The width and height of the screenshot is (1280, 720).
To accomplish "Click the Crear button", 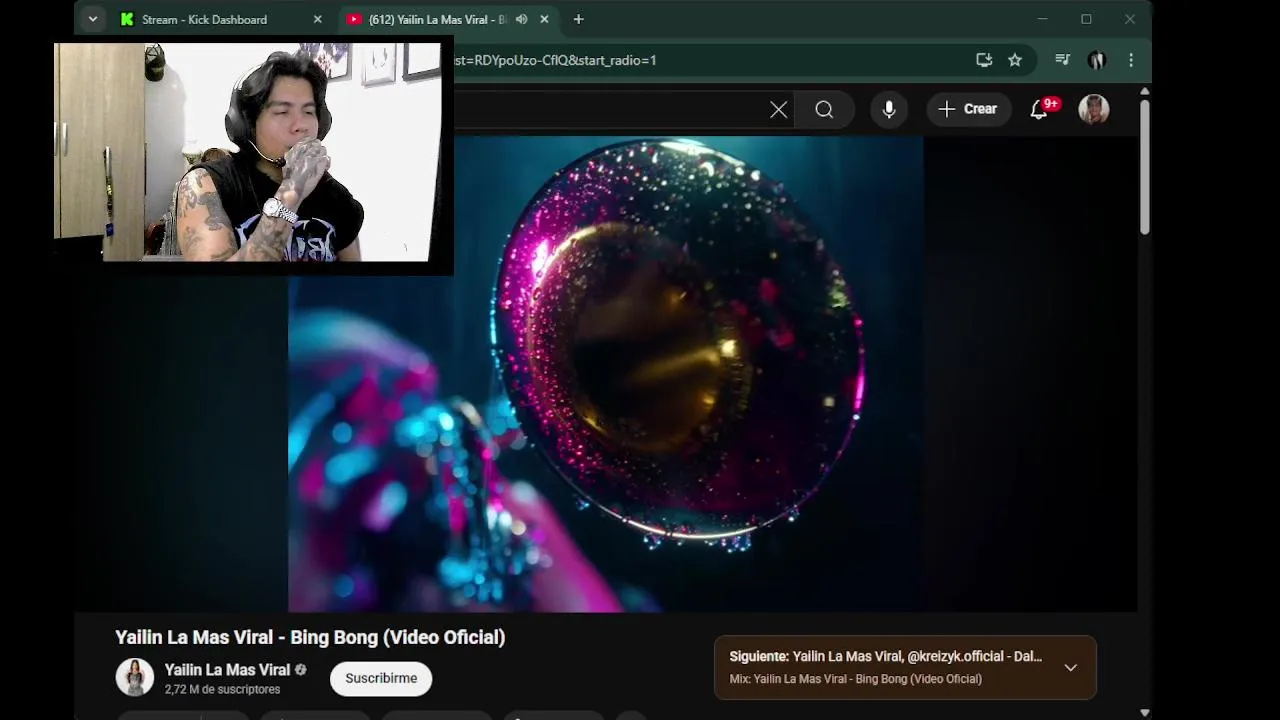I will 968,109.
